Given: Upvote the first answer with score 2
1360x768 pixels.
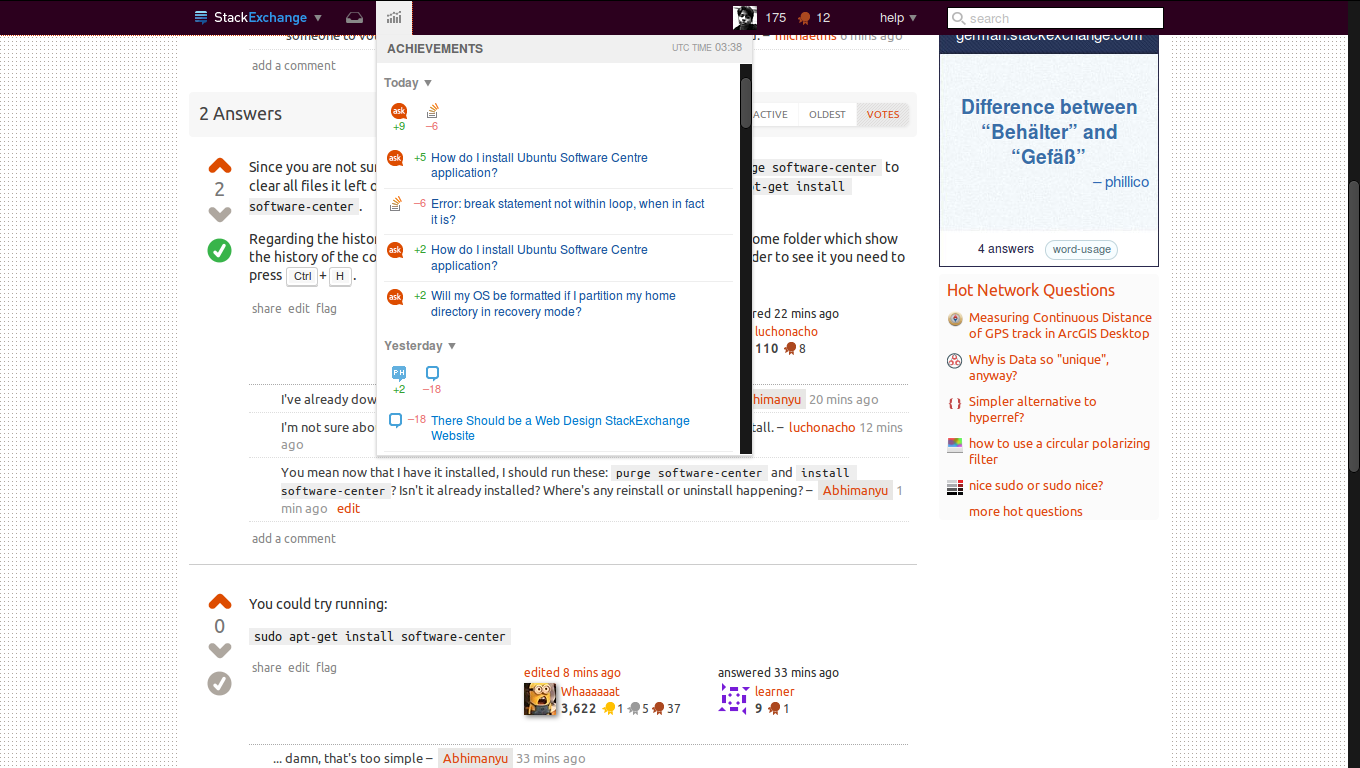Looking at the screenshot, I should (x=220, y=166).
